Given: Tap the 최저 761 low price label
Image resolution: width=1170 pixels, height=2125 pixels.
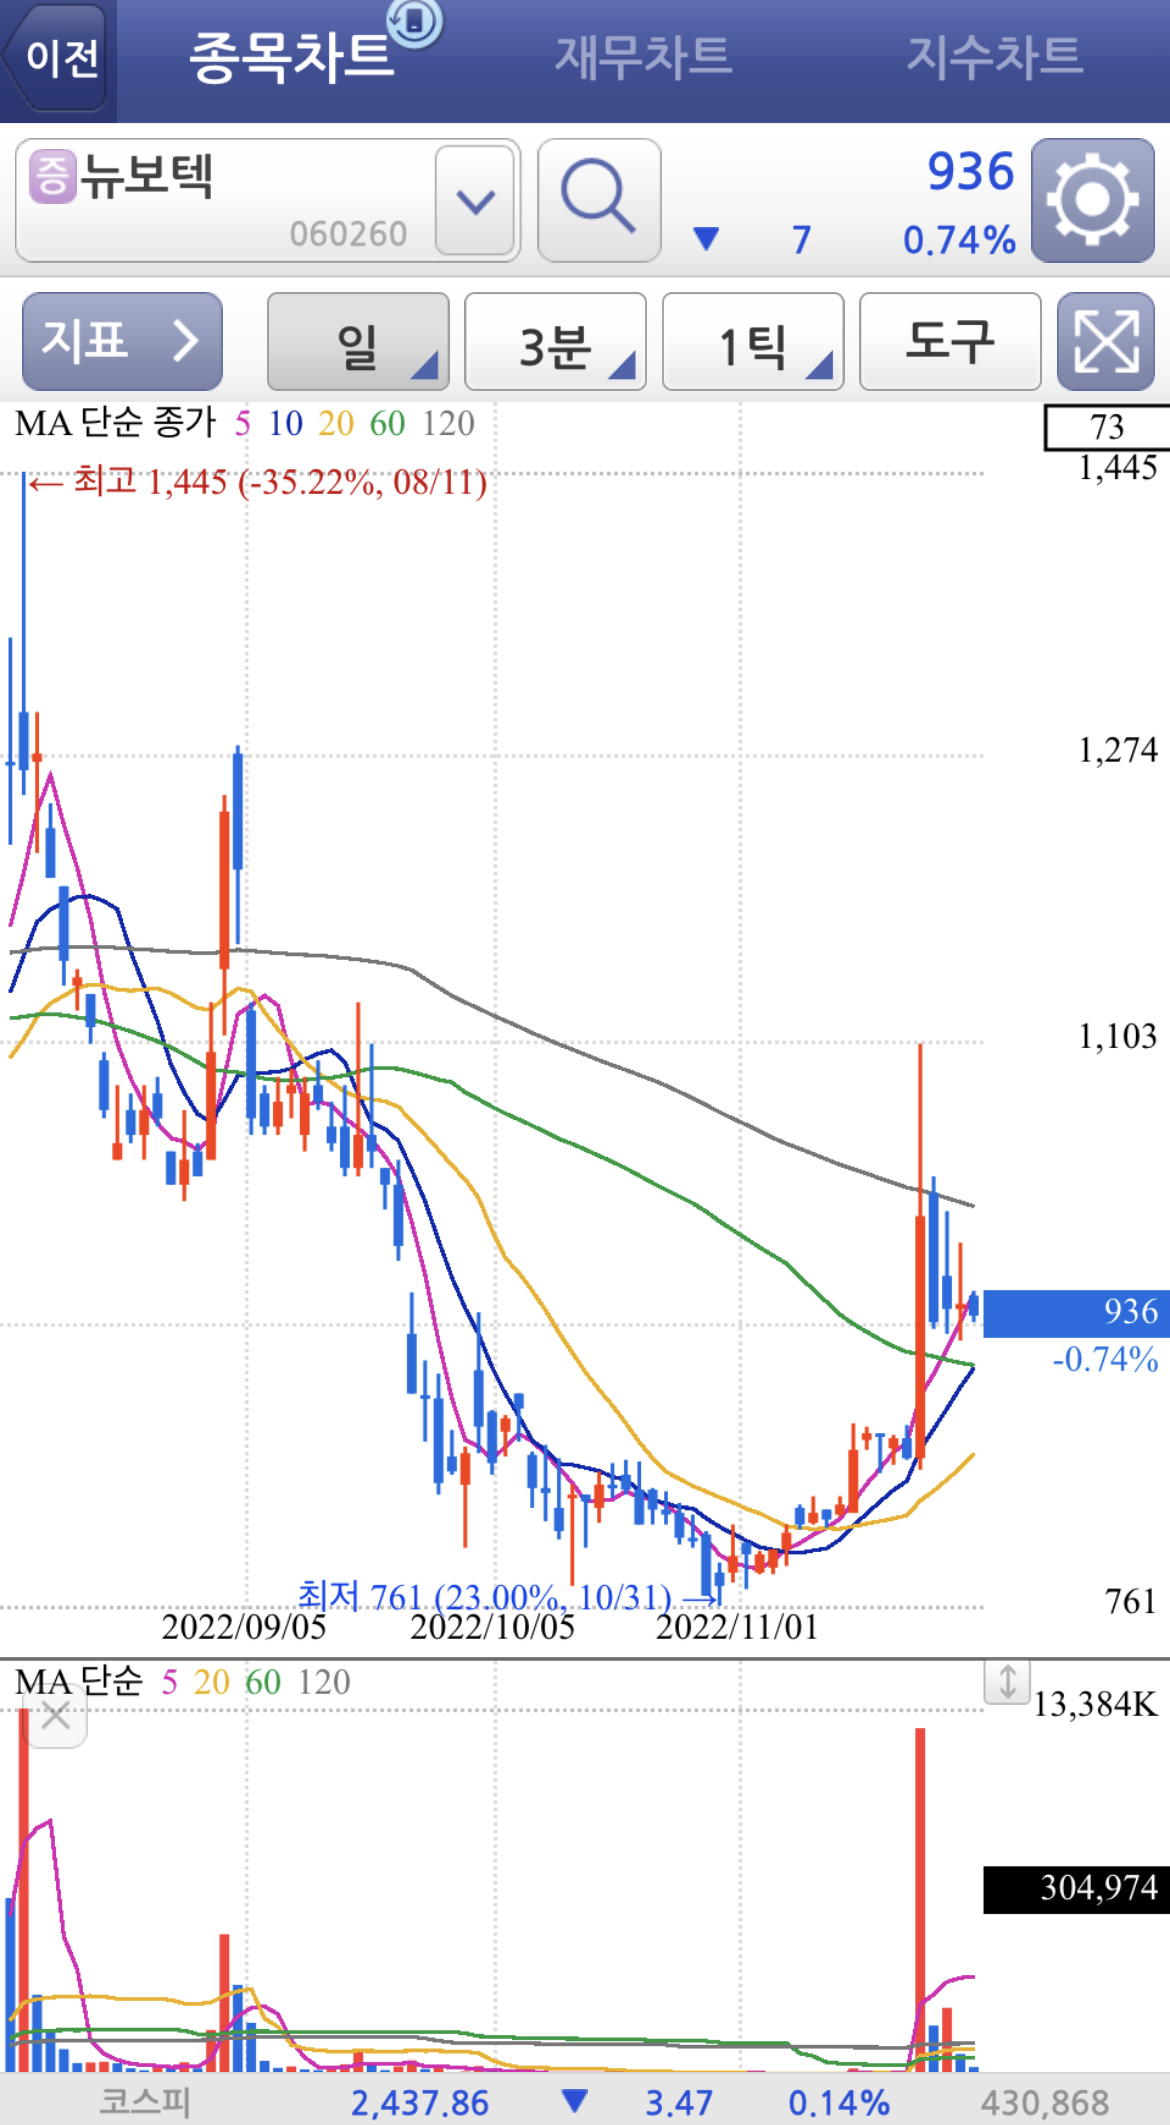Looking at the screenshot, I should (x=509, y=1596).
